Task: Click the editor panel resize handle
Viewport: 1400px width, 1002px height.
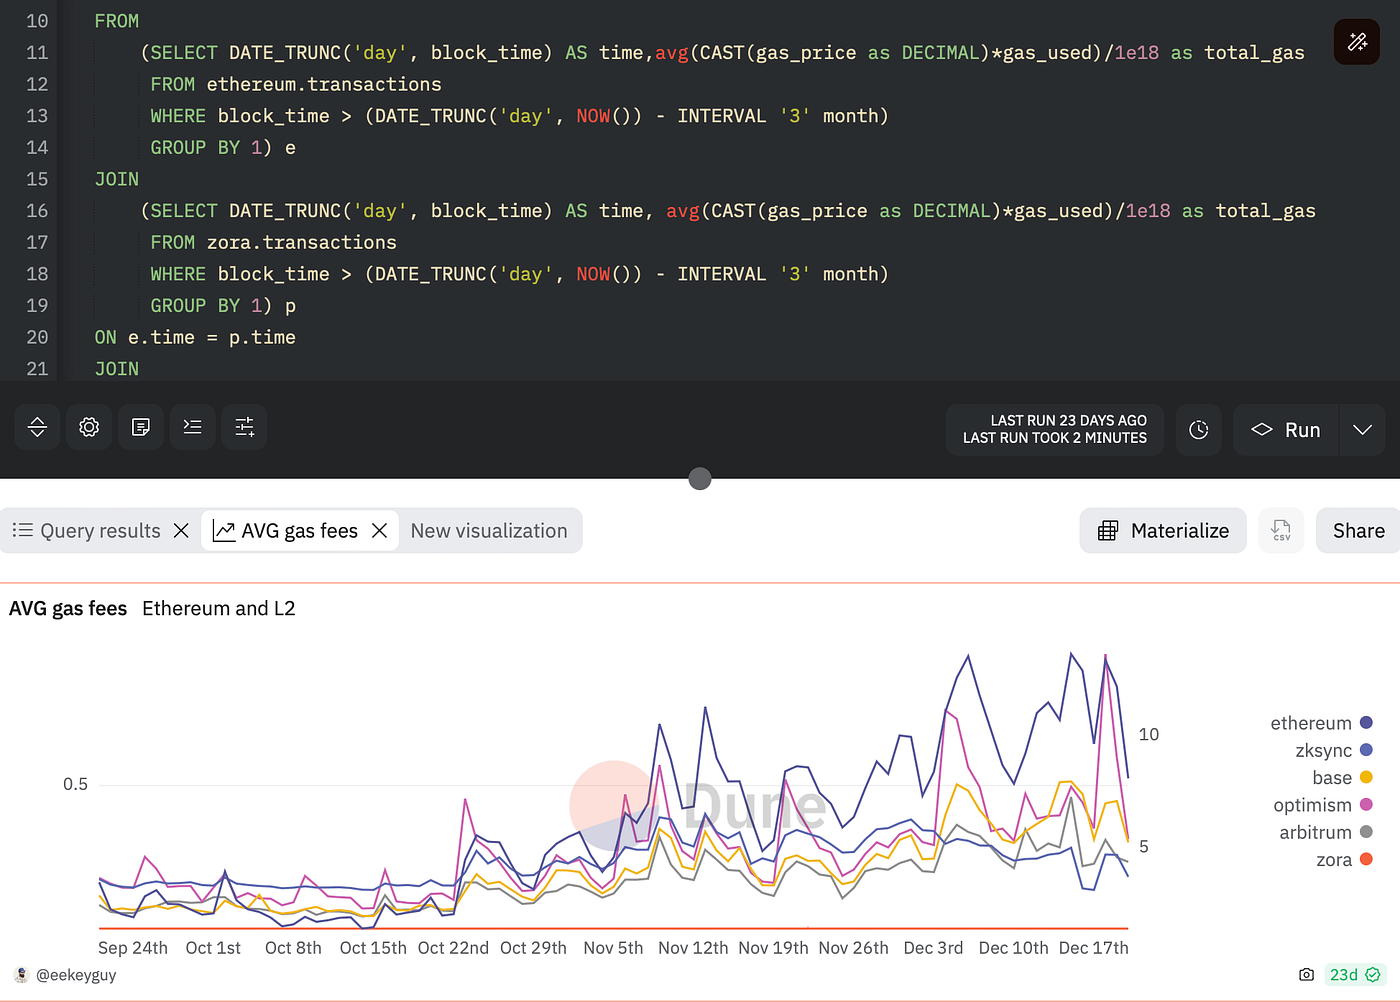Action: (x=700, y=479)
